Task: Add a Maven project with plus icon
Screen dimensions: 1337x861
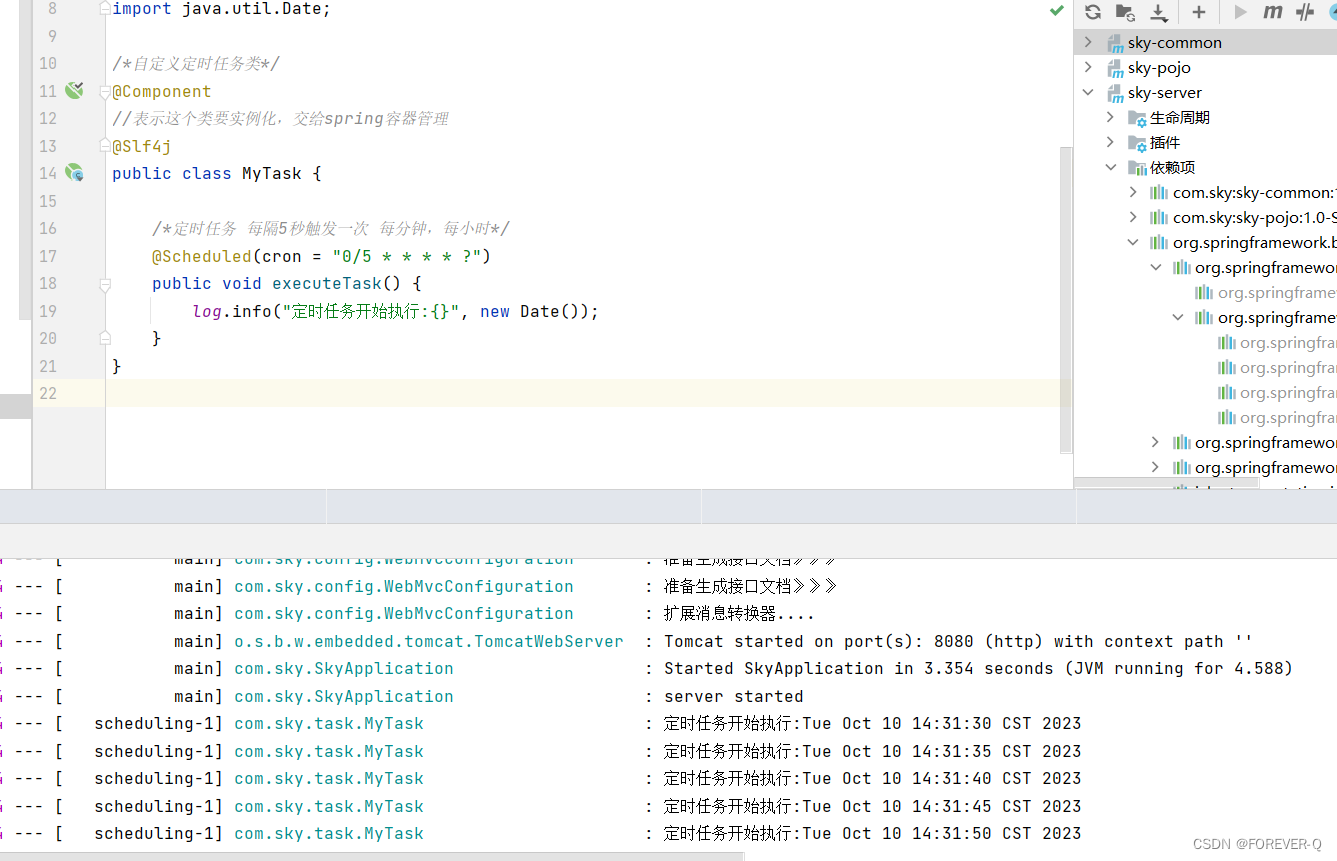Action: tap(1199, 12)
